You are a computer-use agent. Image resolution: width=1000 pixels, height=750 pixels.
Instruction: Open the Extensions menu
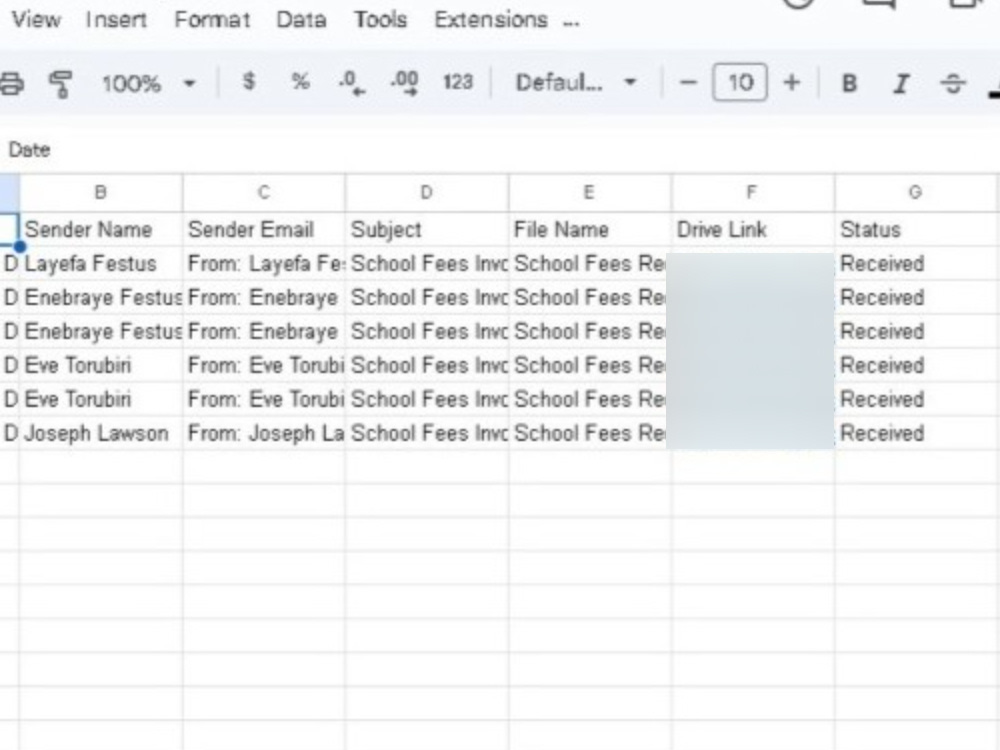(x=491, y=20)
